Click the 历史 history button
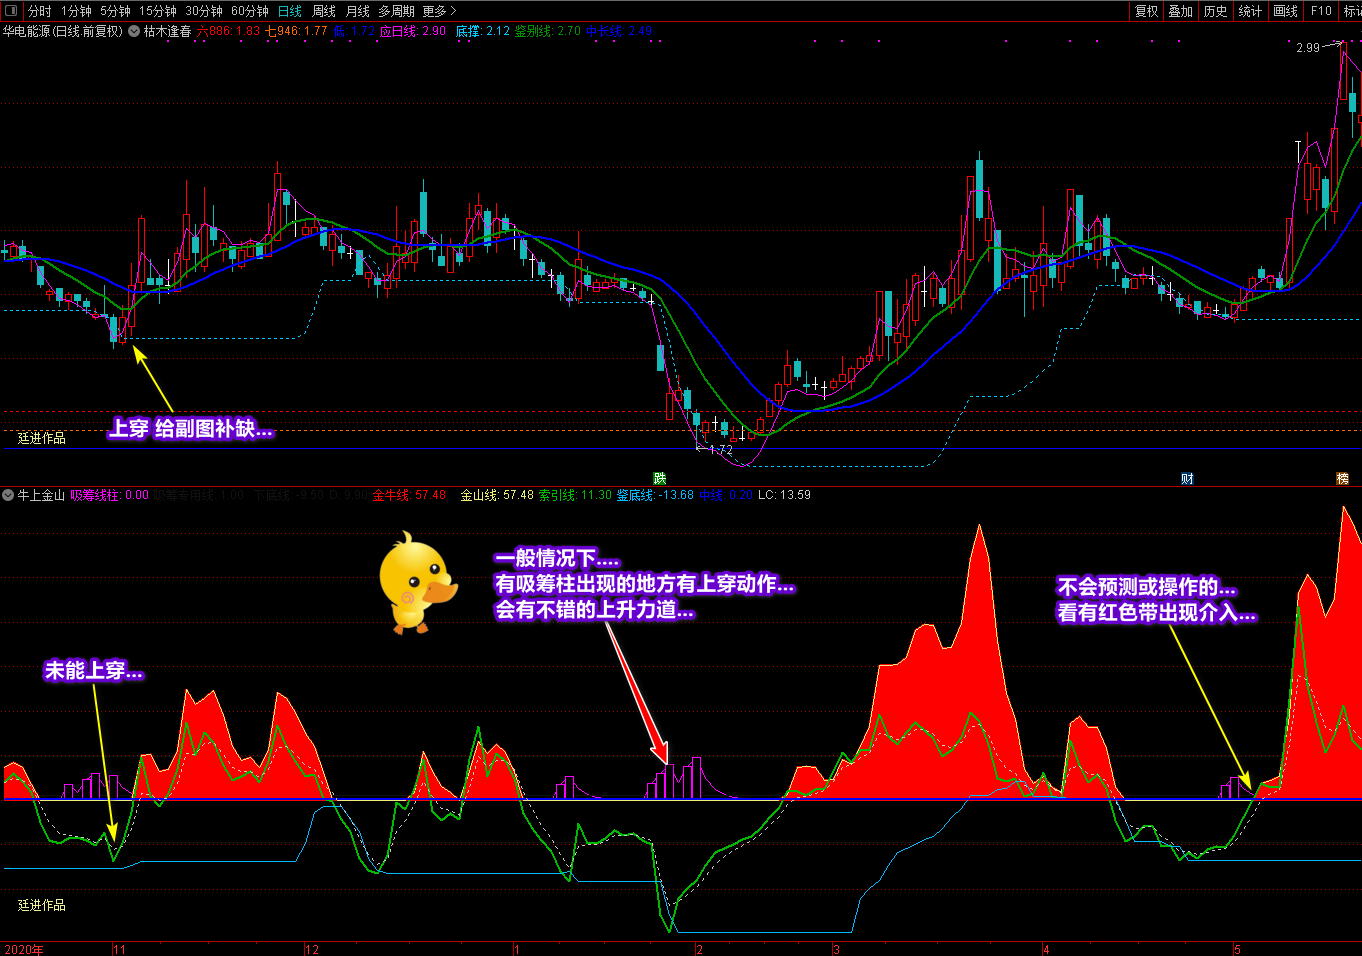This screenshot has width=1362, height=956. 1215,11
